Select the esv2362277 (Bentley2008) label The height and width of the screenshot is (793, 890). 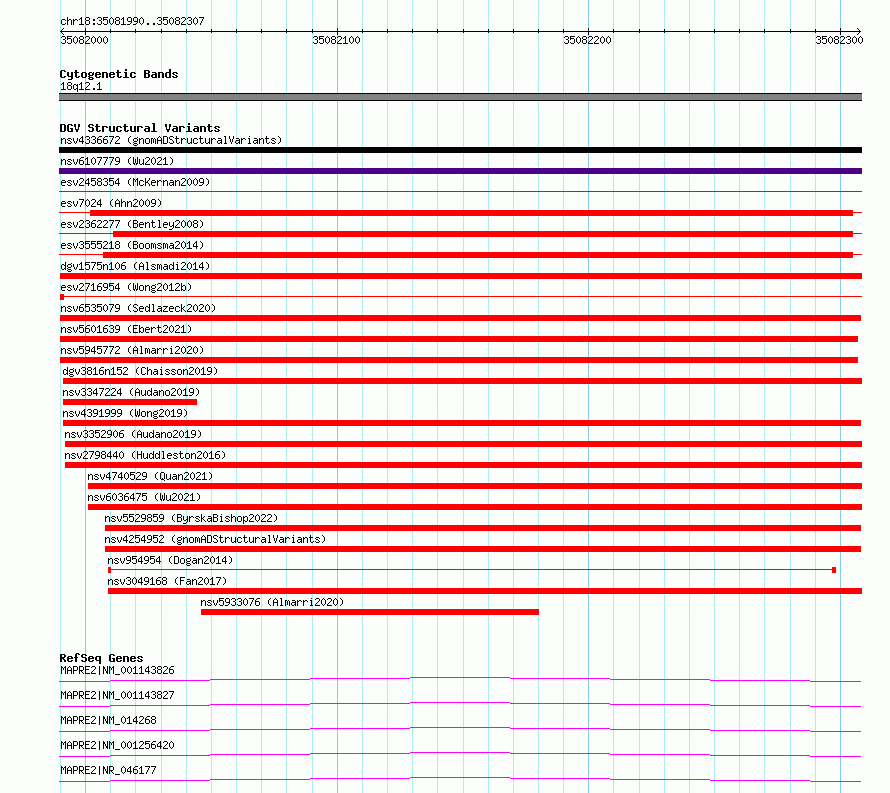tap(132, 224)
